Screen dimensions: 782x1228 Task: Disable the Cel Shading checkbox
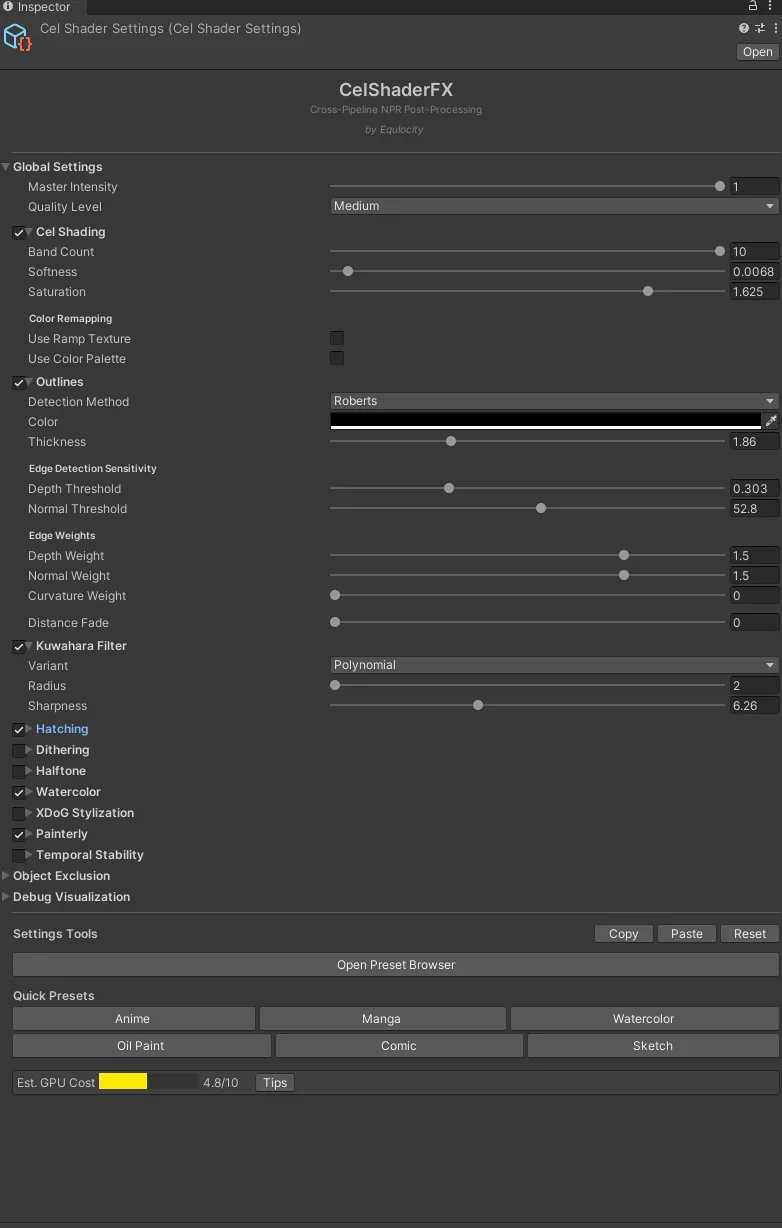pyautogui.click(x=19, y=232)
